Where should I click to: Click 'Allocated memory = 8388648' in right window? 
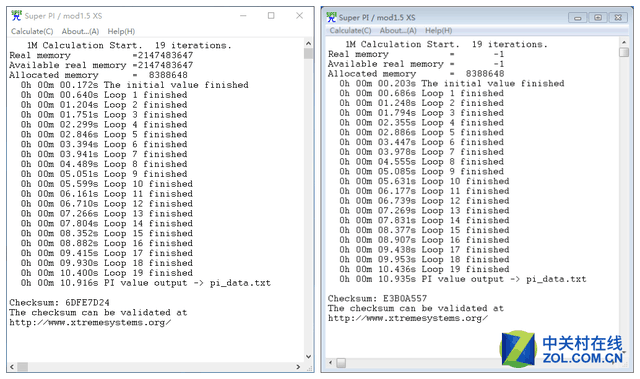tap(416, 74)
